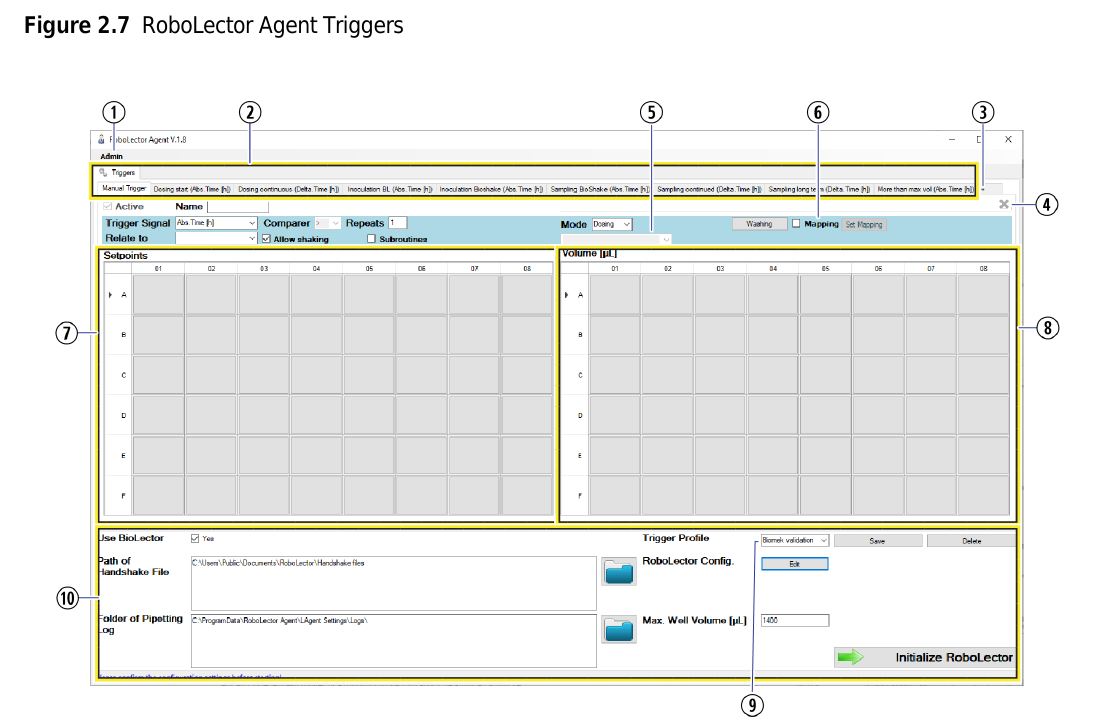Toggle the Active checkbox
This screenshot has width=1100, height=720.
pos(107,206)
